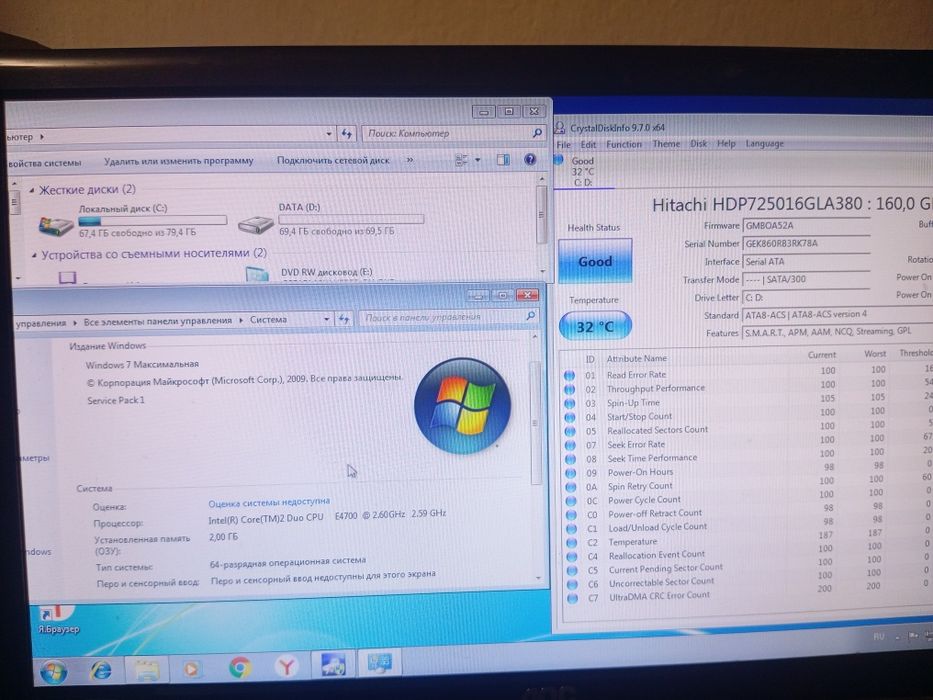Screen dimensions: 933x700
Task: Click Подключить сетевой диск
Action: [333, 160]
